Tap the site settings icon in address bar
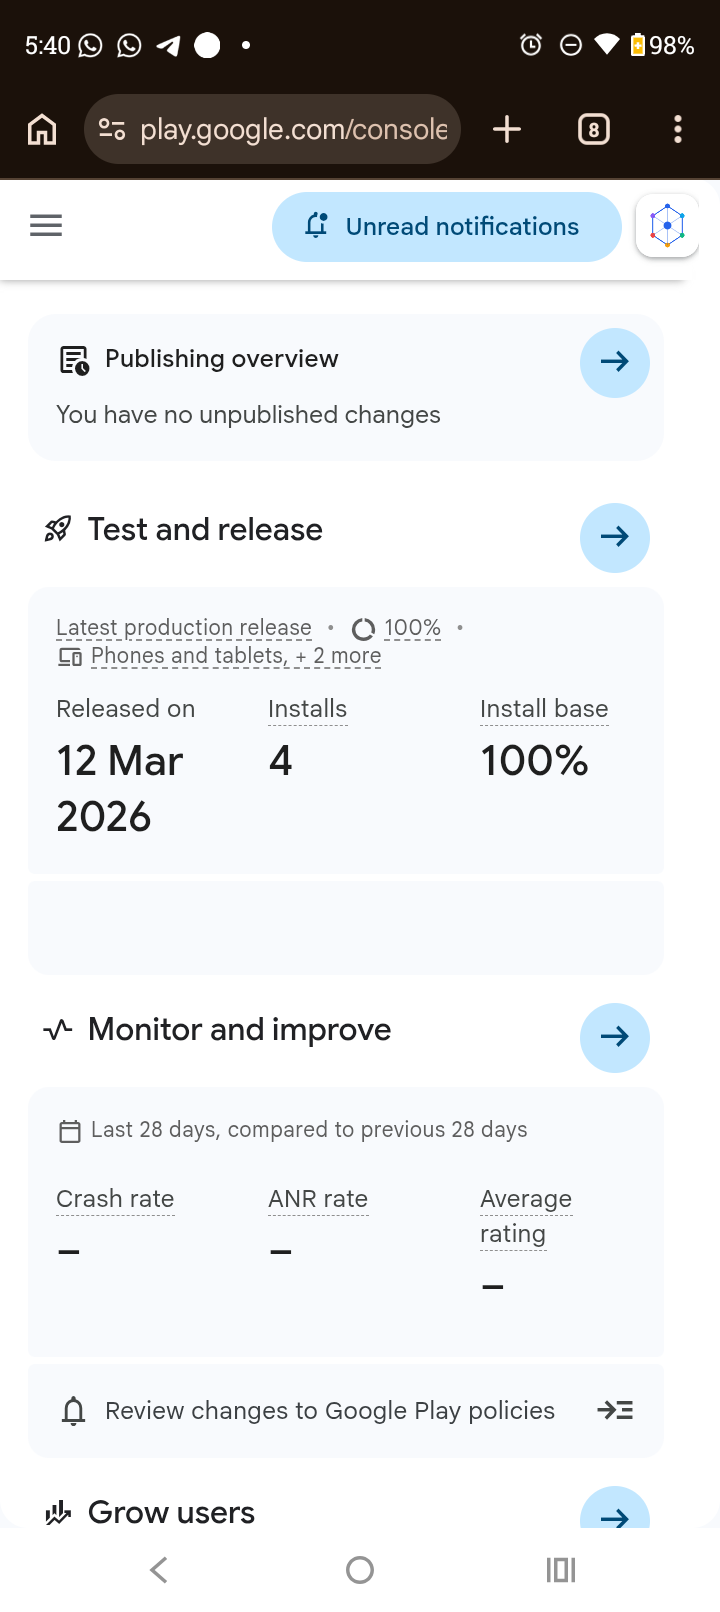720x1612 pixels. 112,129
